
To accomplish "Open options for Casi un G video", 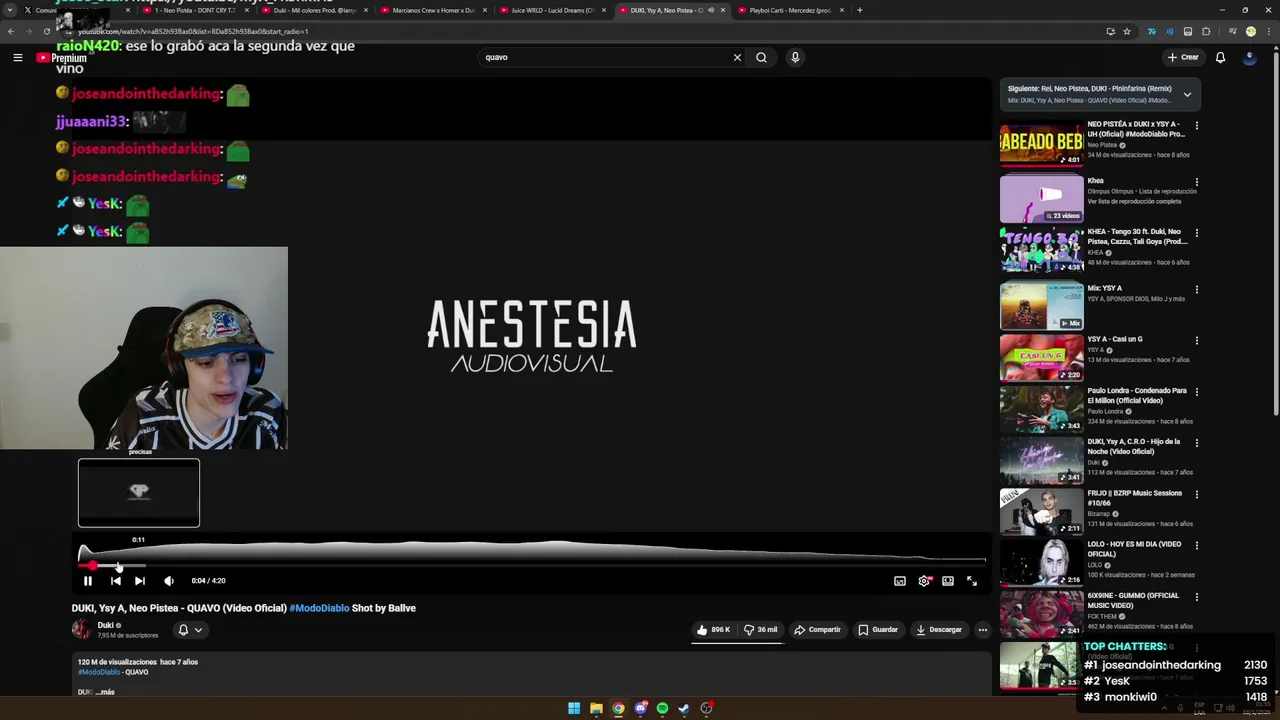I will pyautogui.click(x=1196, y=341).
